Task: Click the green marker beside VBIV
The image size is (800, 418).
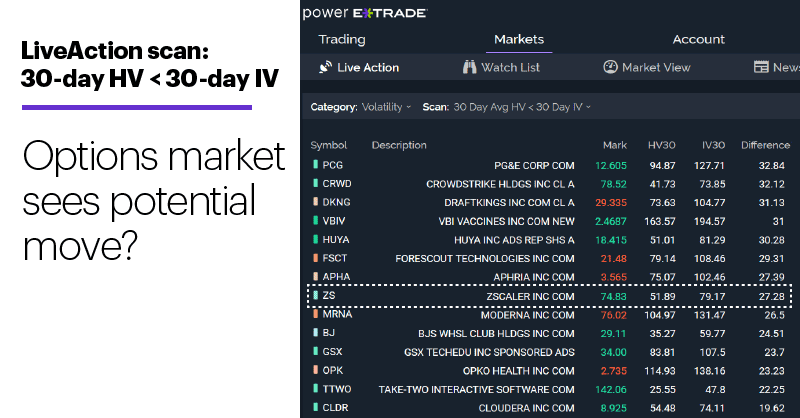Action: pyautogui.click(x=315, y=220)
